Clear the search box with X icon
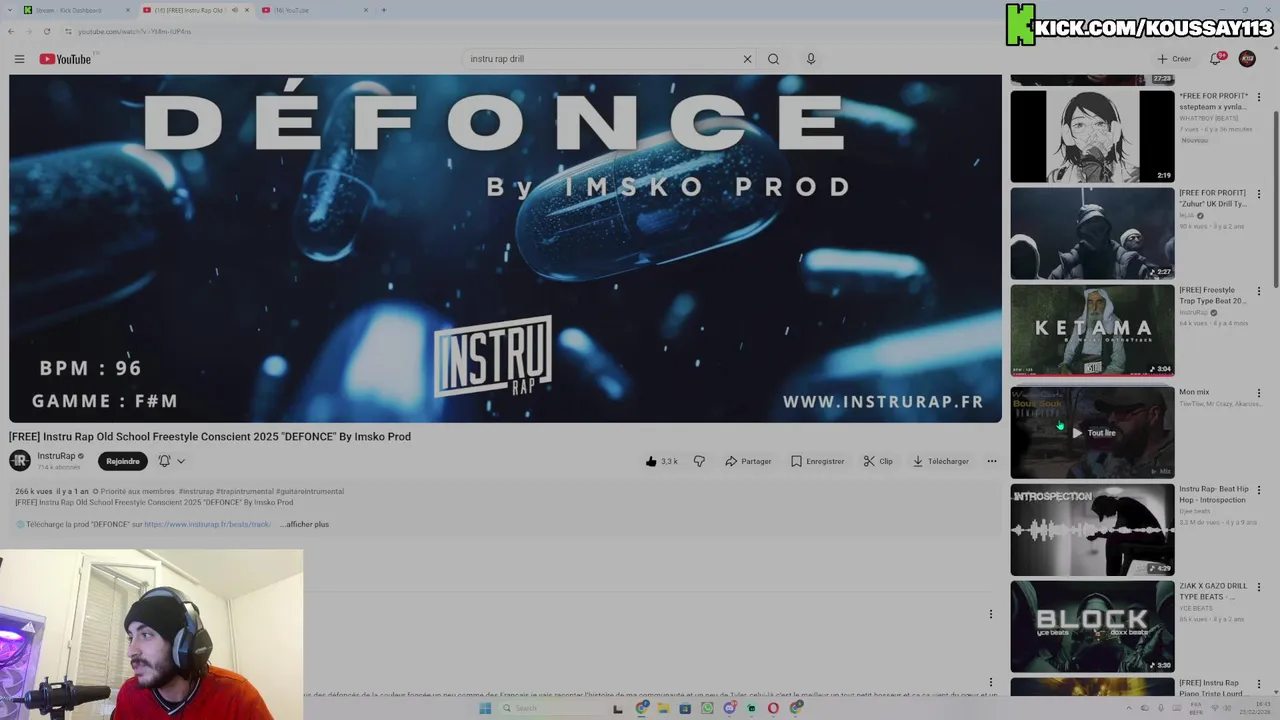The height and width of the screenshot is (720, 1280). (x=747, y=59)
